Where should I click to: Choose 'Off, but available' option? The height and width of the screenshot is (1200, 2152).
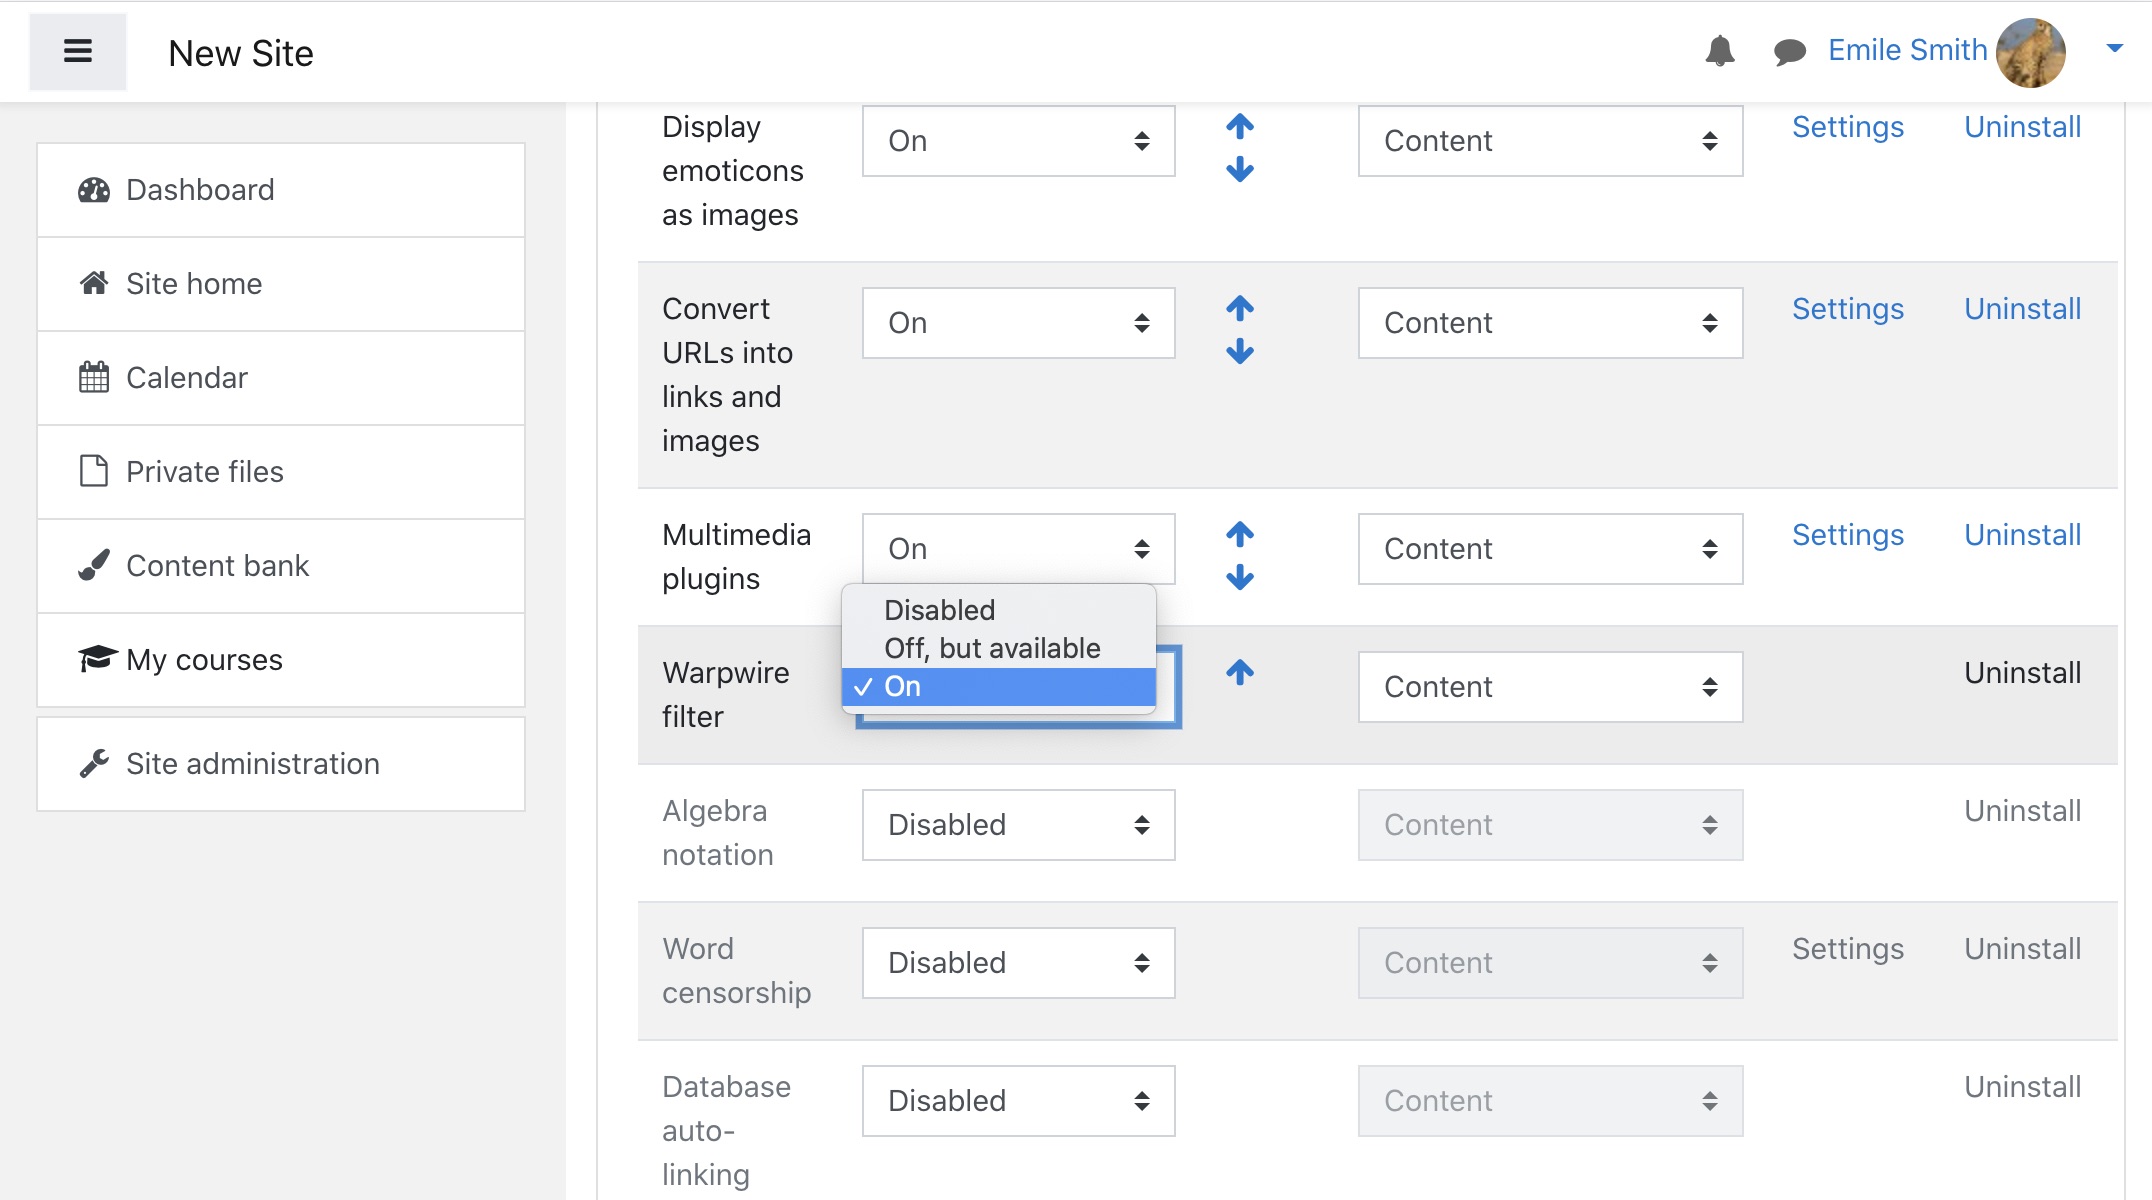click(x=991, y=648)
